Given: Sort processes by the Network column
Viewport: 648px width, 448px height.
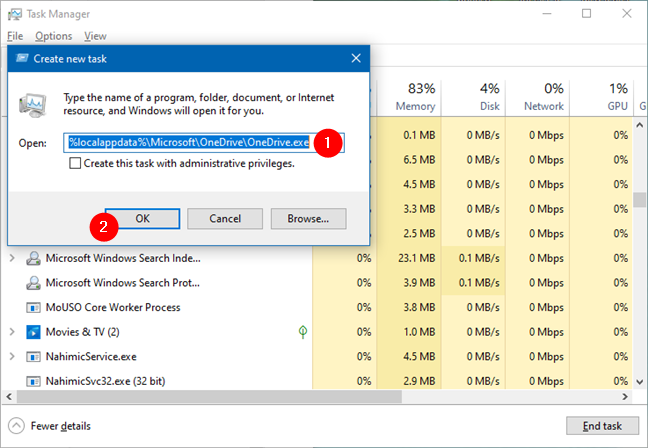Looking at the screenshot, I should pos(538,98).
